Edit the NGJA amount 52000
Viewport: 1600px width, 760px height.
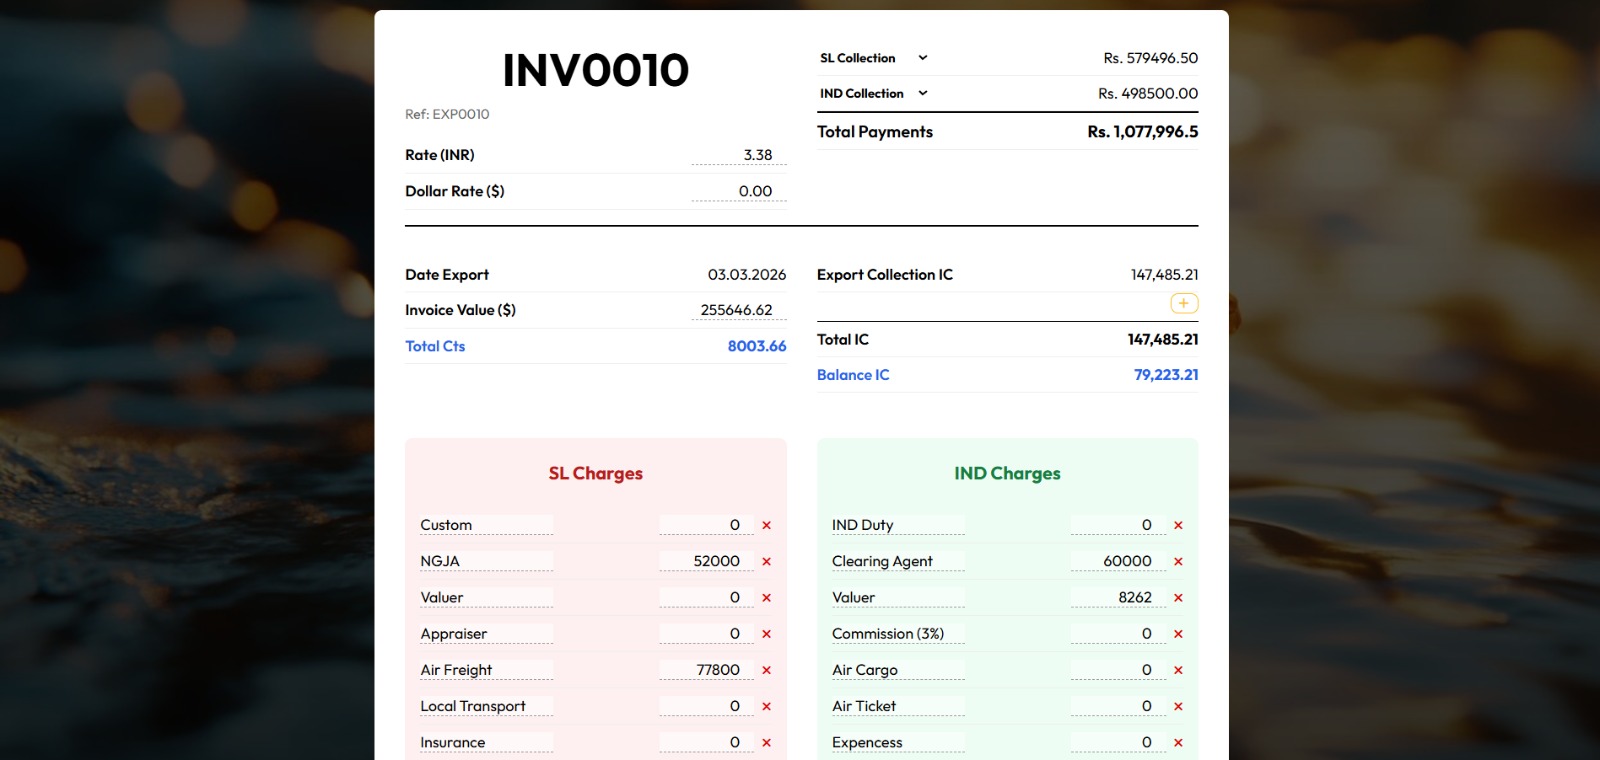707,561
